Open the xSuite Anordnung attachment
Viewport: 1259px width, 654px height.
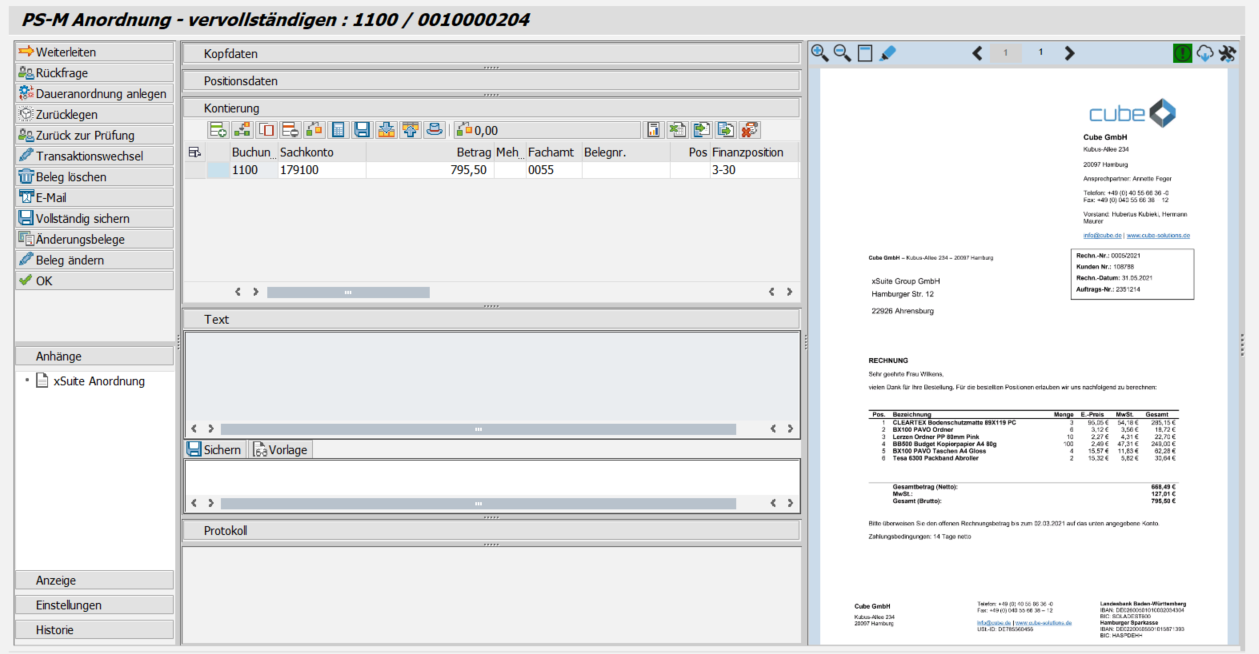click(97, 379)
